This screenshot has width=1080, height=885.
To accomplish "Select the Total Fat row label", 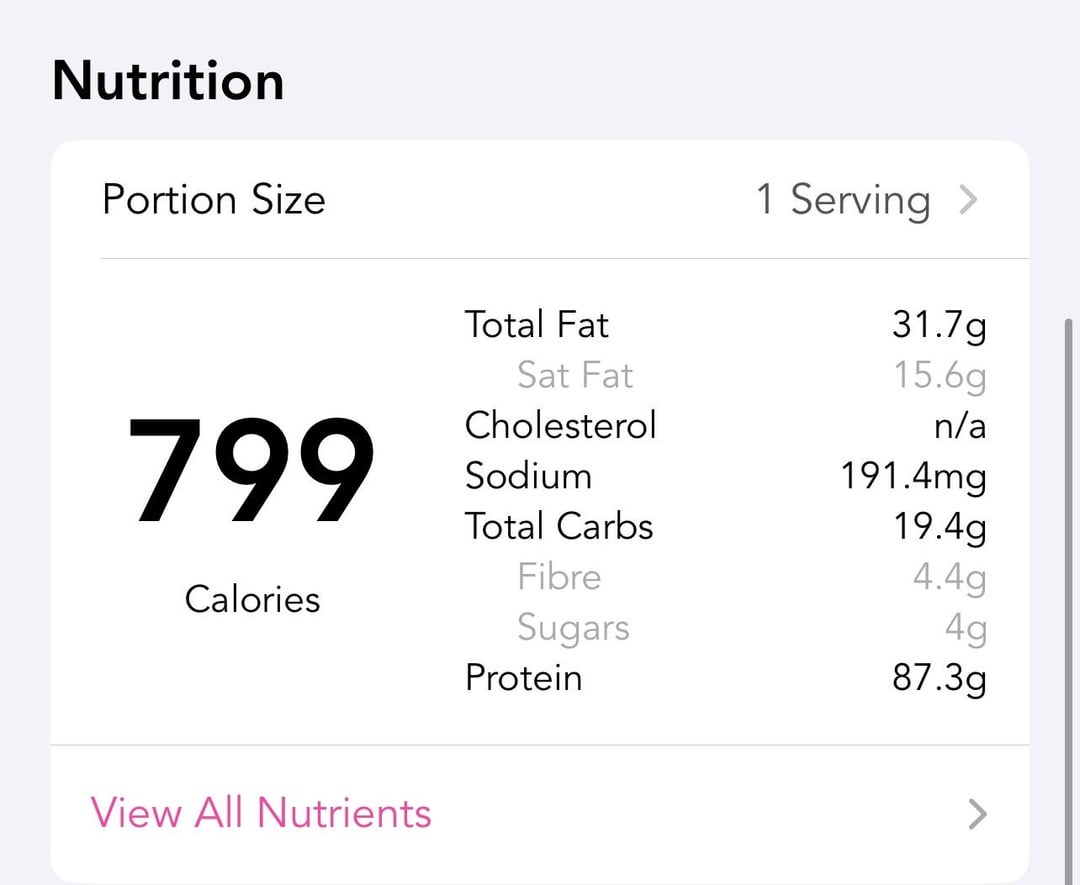I will pyautogui.click(x=536, y=325).
